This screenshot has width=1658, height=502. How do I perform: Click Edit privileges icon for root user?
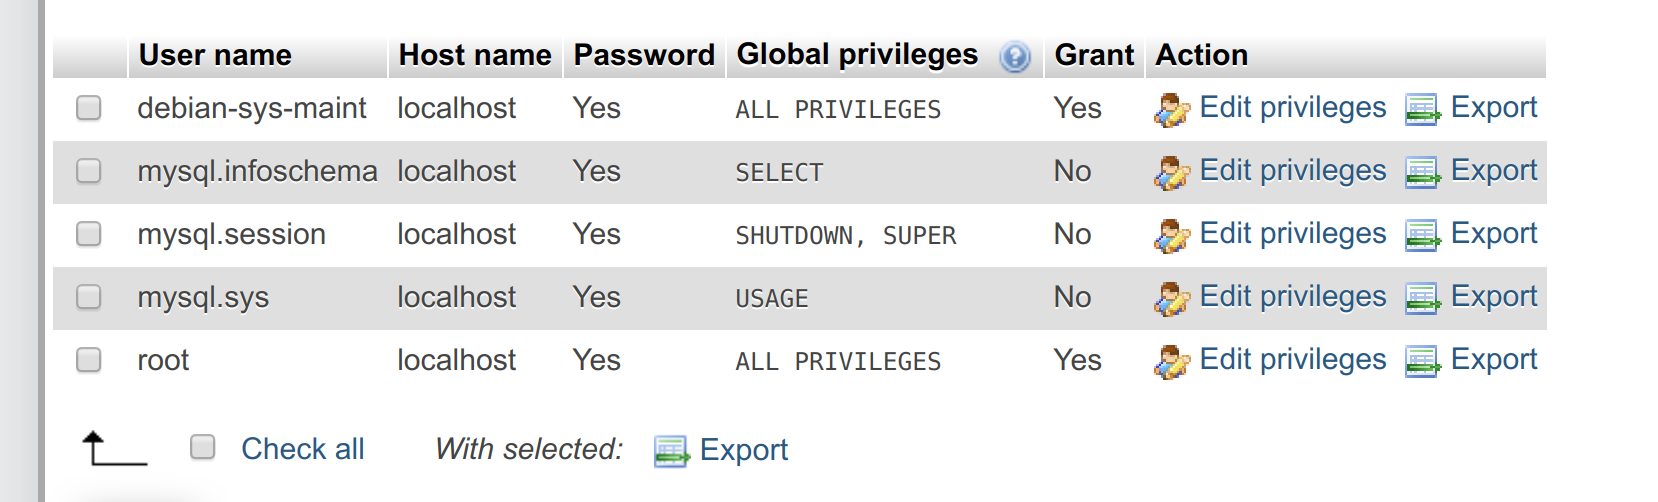(x=1171, y=361)
